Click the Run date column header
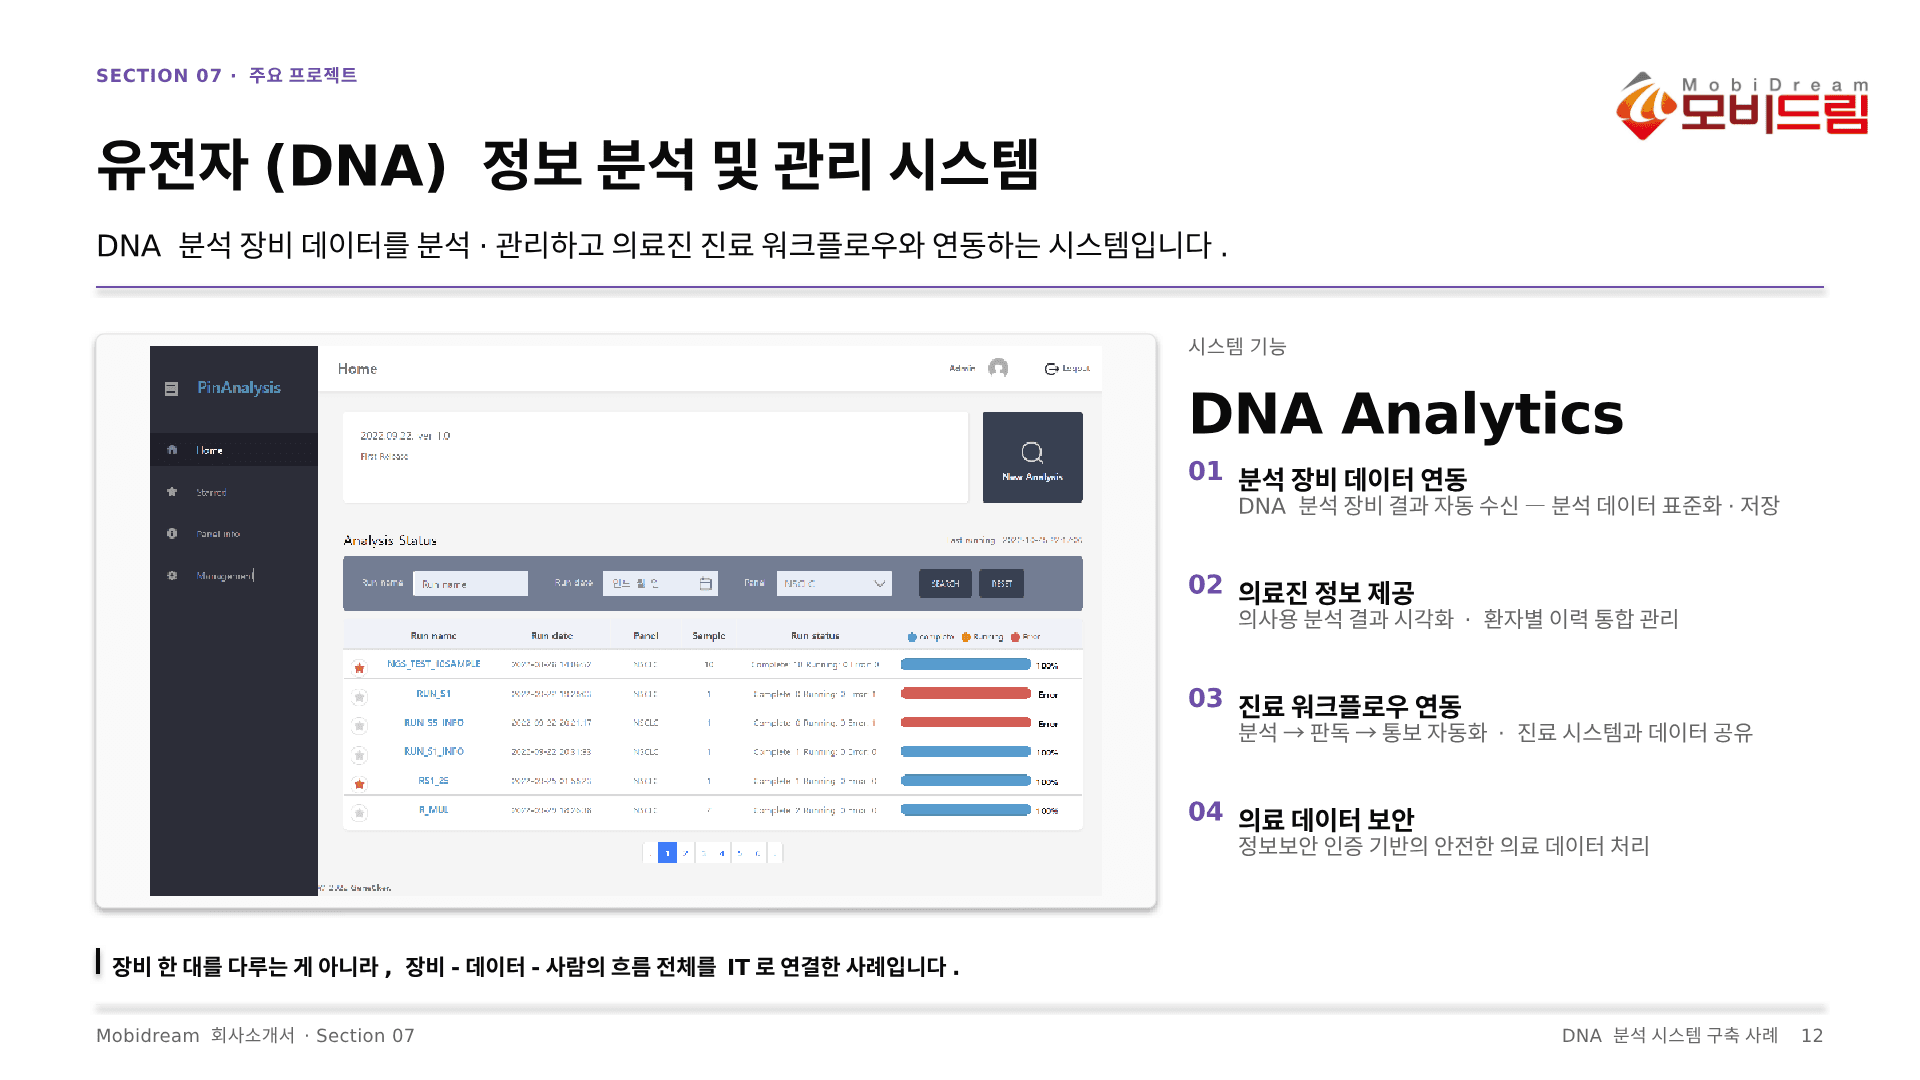The image size is (1920, 1080). (x=552, y=636)
